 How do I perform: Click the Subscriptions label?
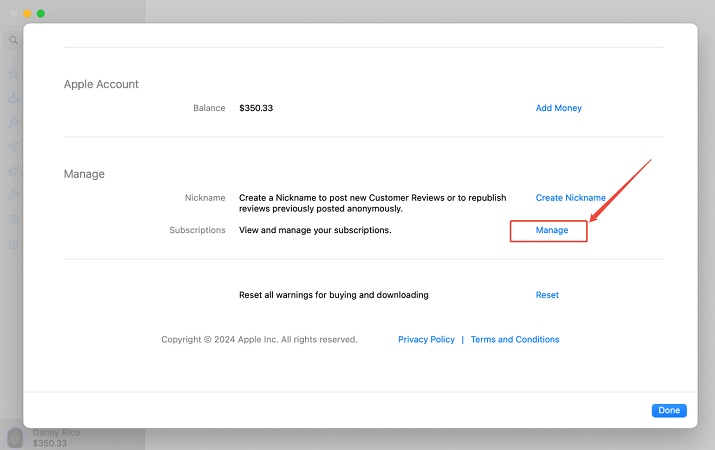click(x=197, y=230)
